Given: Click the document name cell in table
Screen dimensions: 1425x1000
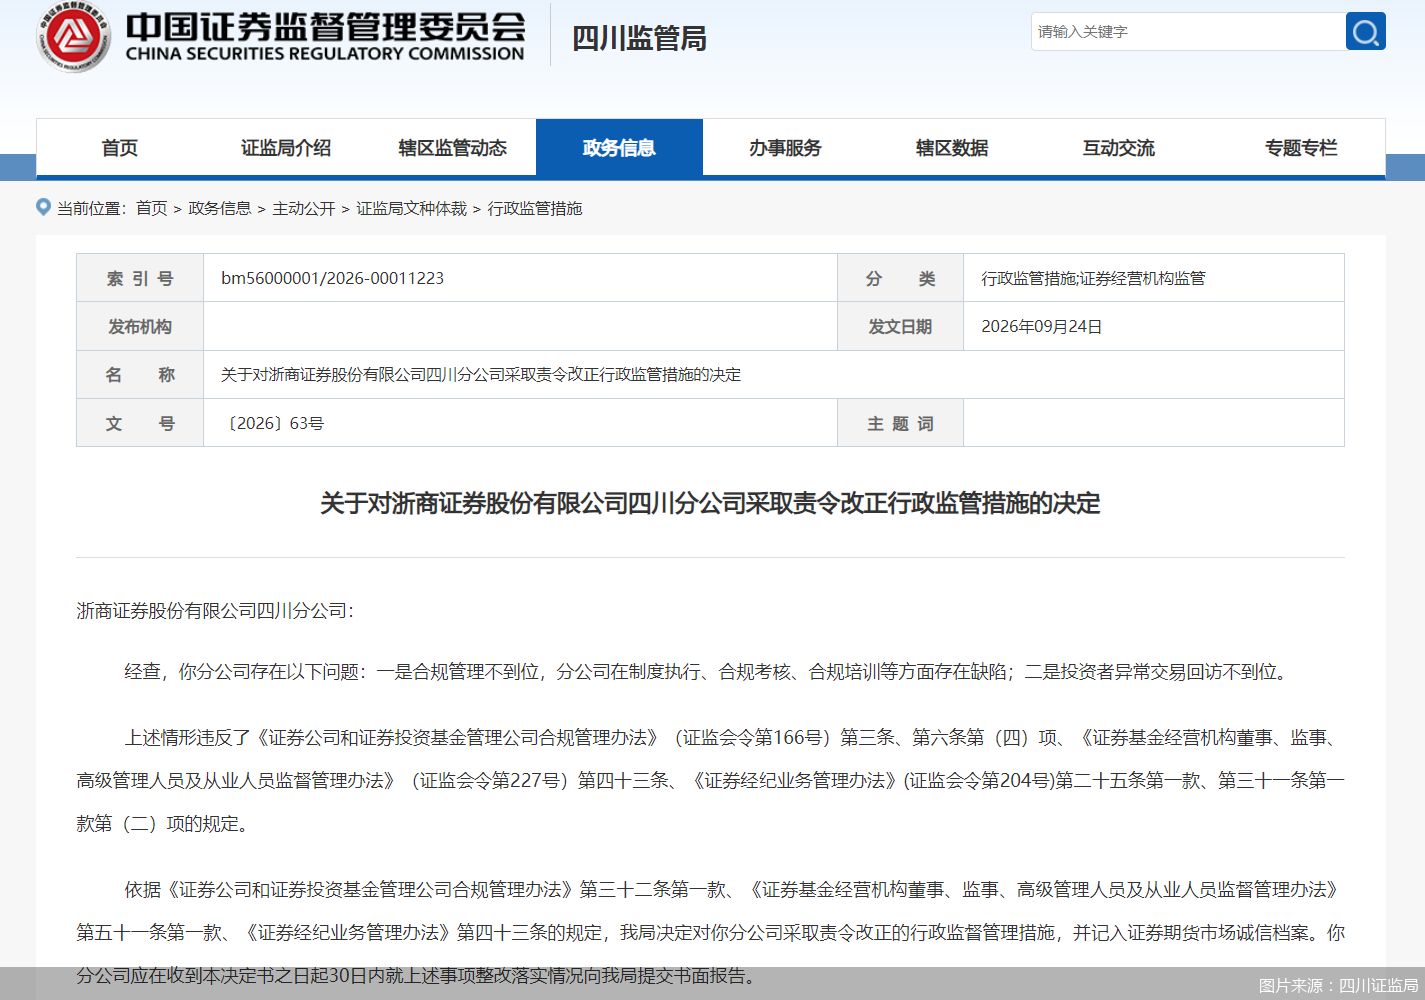Looking at the screenshot, I should (774, 375).
